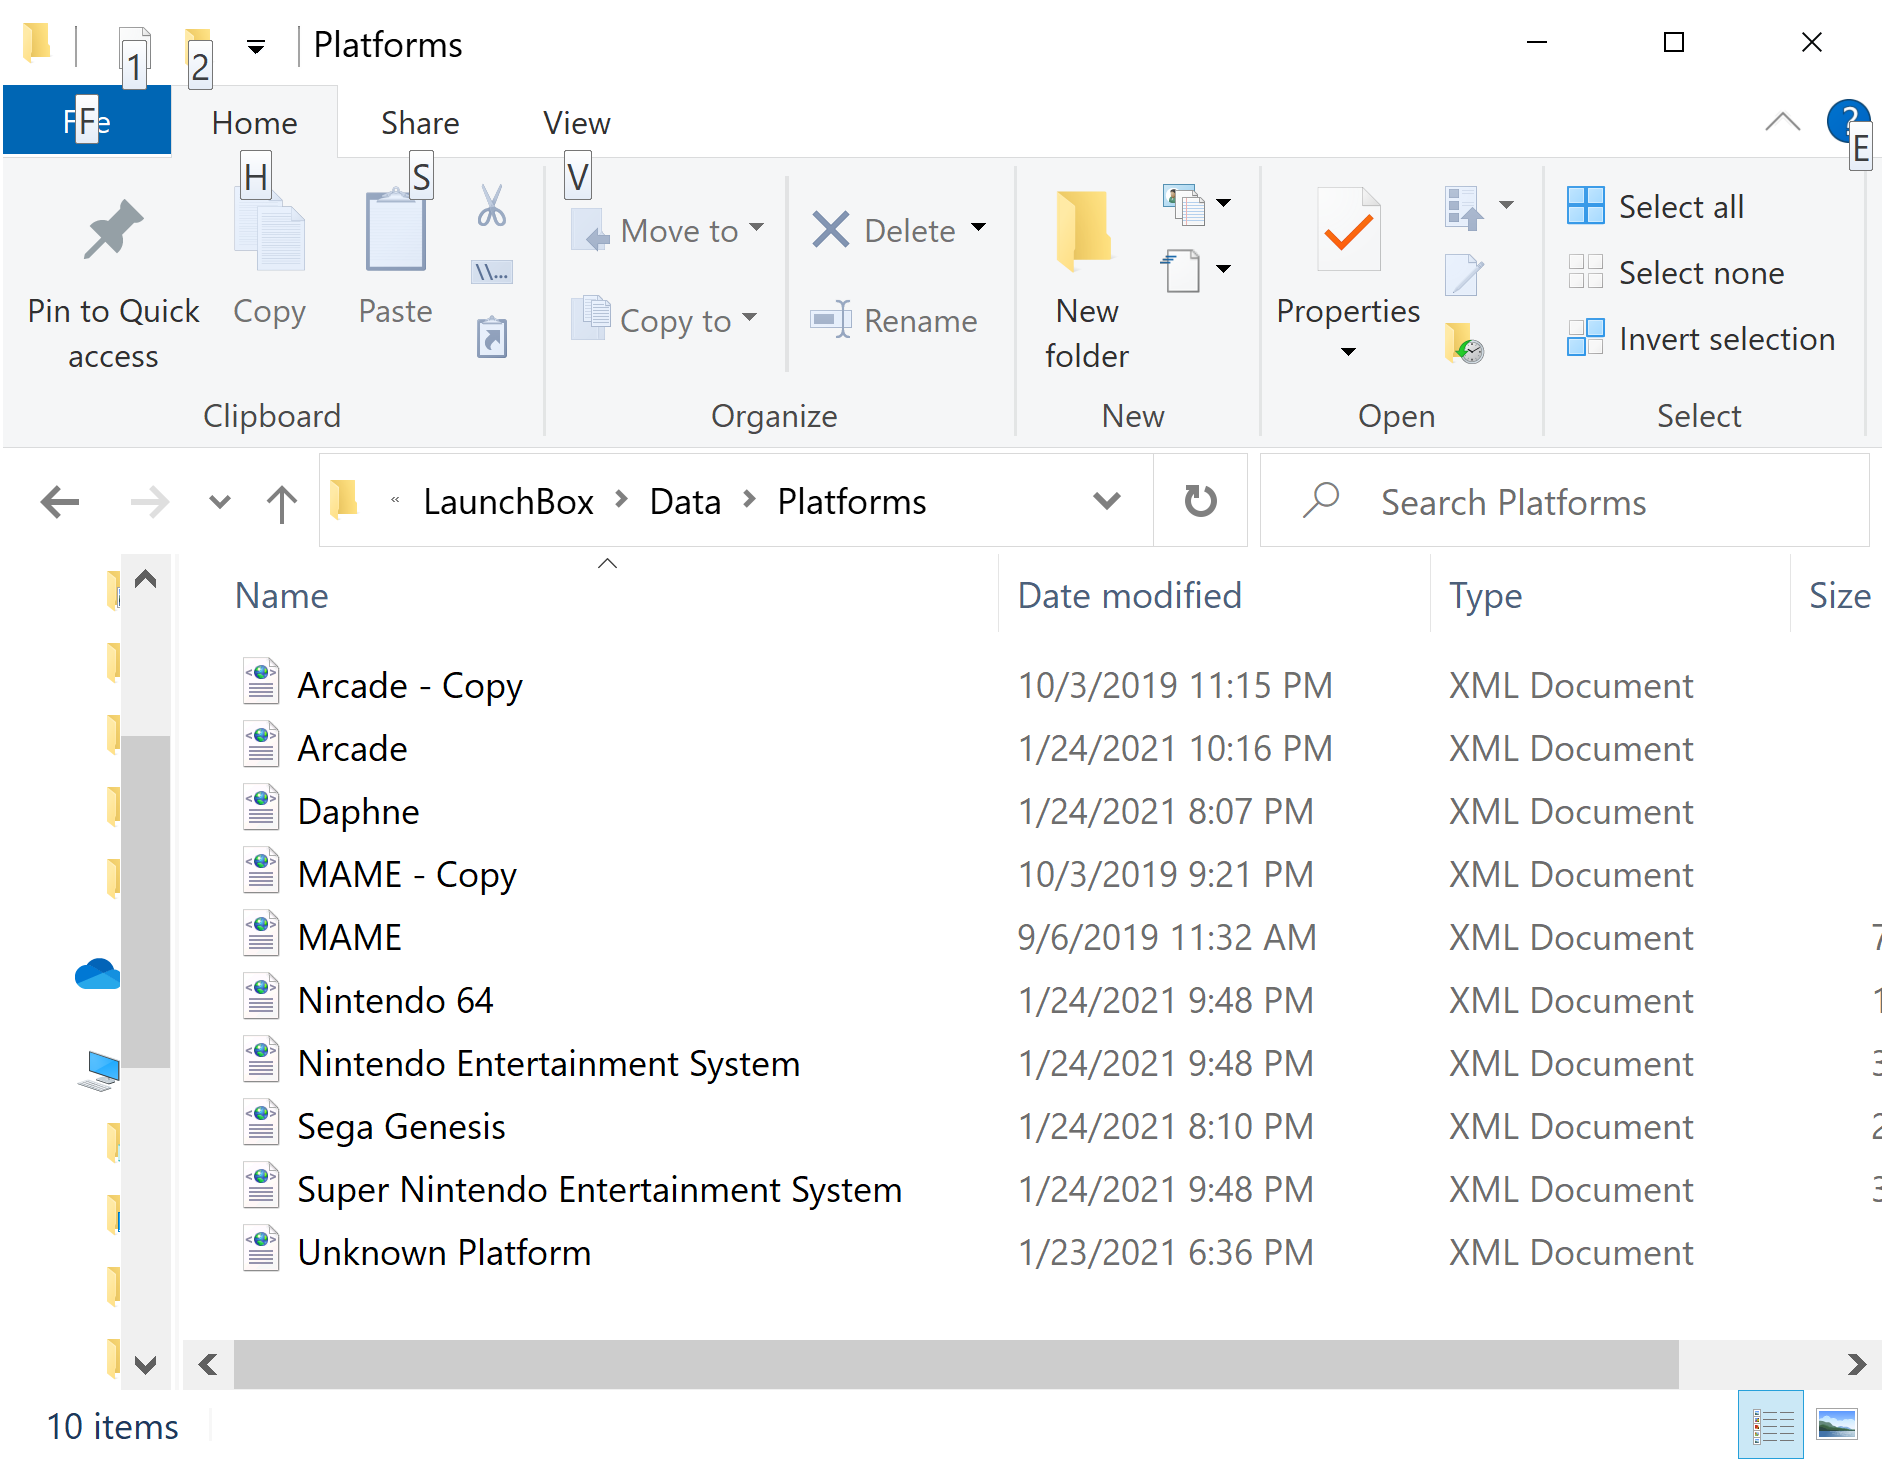
Task: Expand the New item dropdown arrow
Action: (1223, 203)
